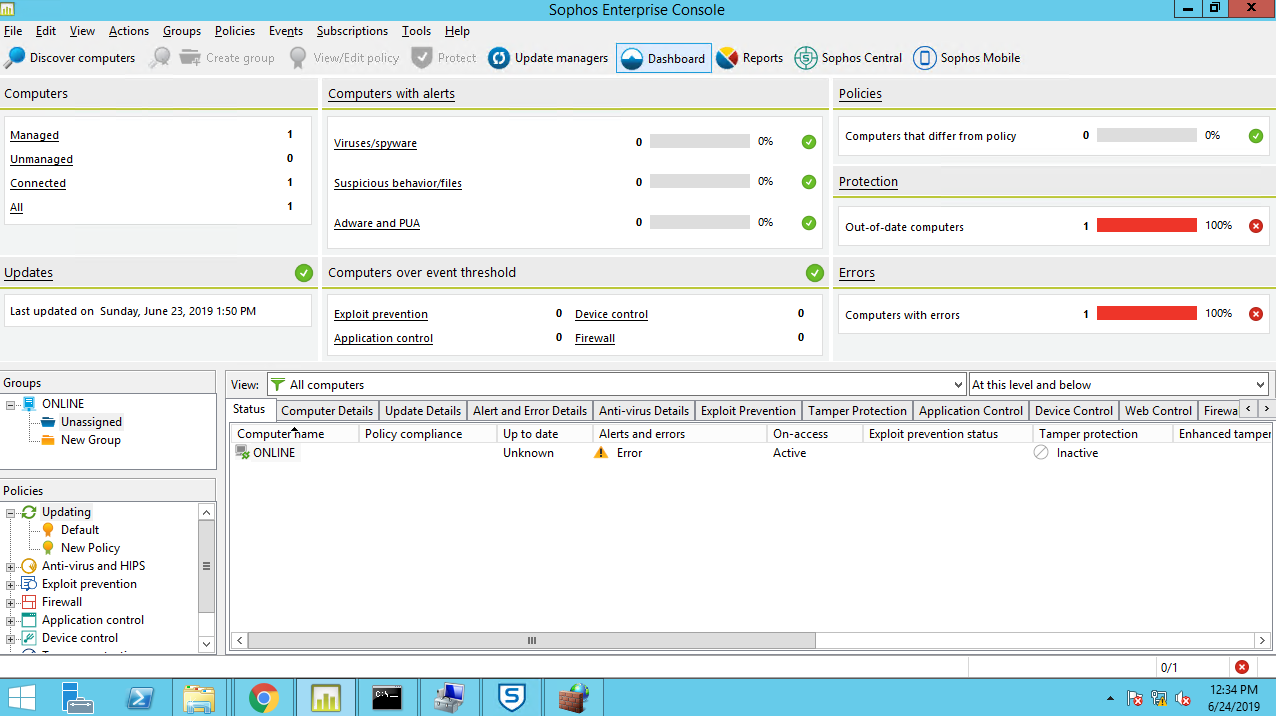Click the View/Edit policy toolbar icon
The image size is (1276, 716).
tap(298, 58)
